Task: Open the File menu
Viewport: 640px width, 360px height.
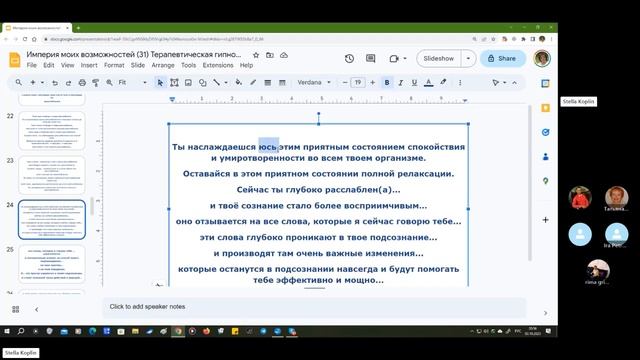Action: pyautogui.click(x=31, y=65)
